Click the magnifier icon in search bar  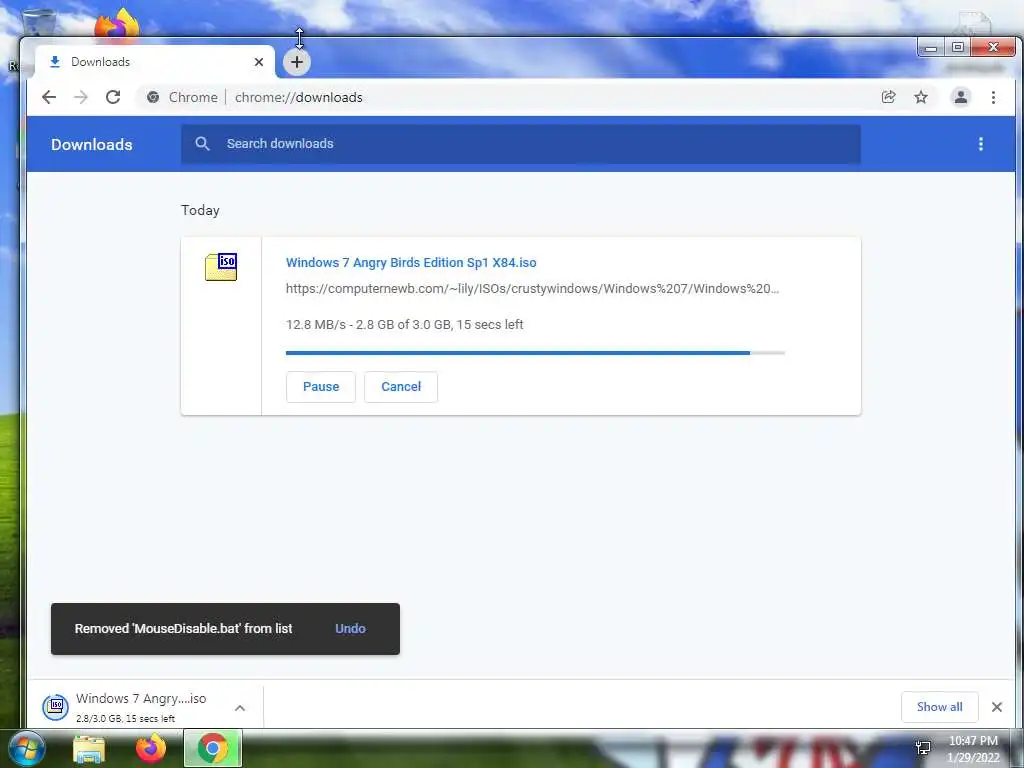coord(202,144)
